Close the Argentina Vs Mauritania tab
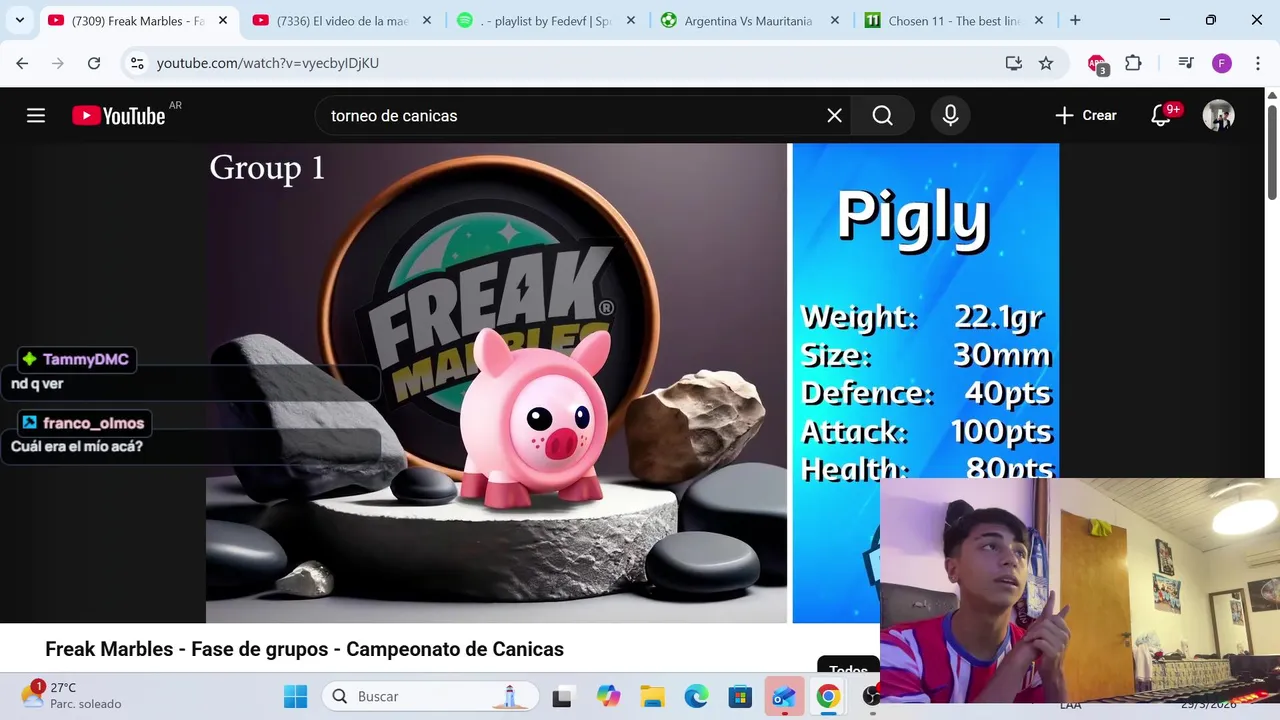 835,20
